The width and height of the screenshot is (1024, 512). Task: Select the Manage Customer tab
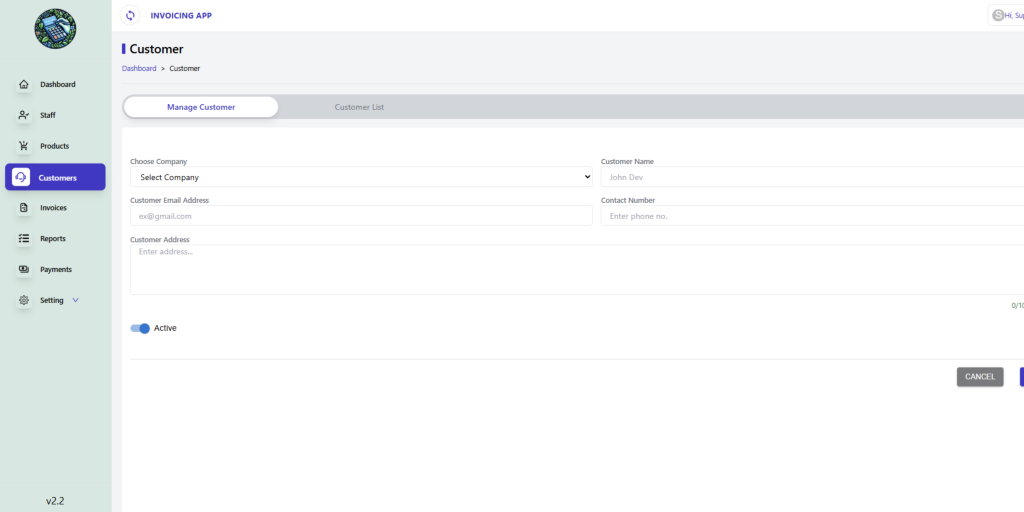tap(201, 107)
